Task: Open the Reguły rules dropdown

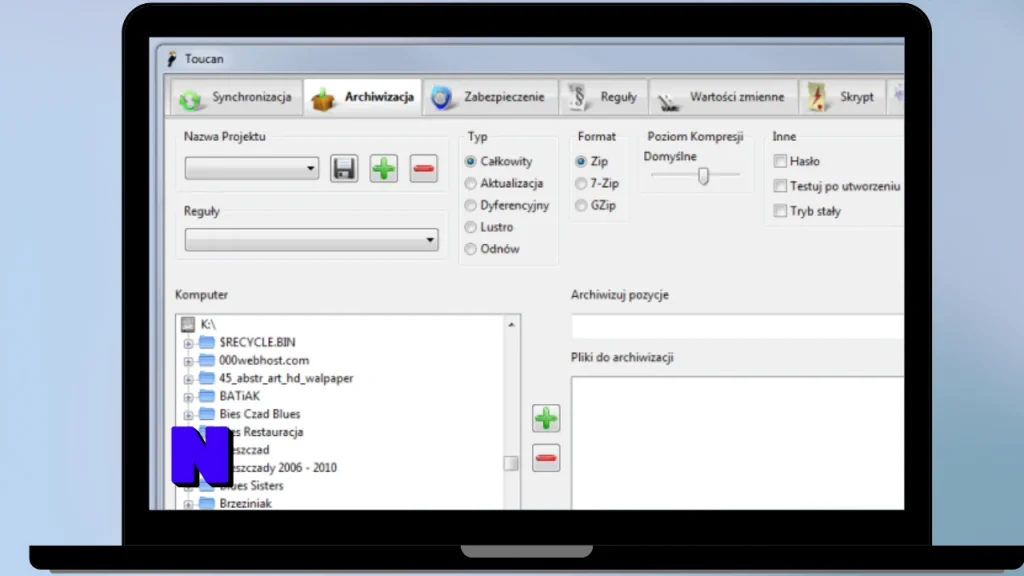Action: coord(312,240)
